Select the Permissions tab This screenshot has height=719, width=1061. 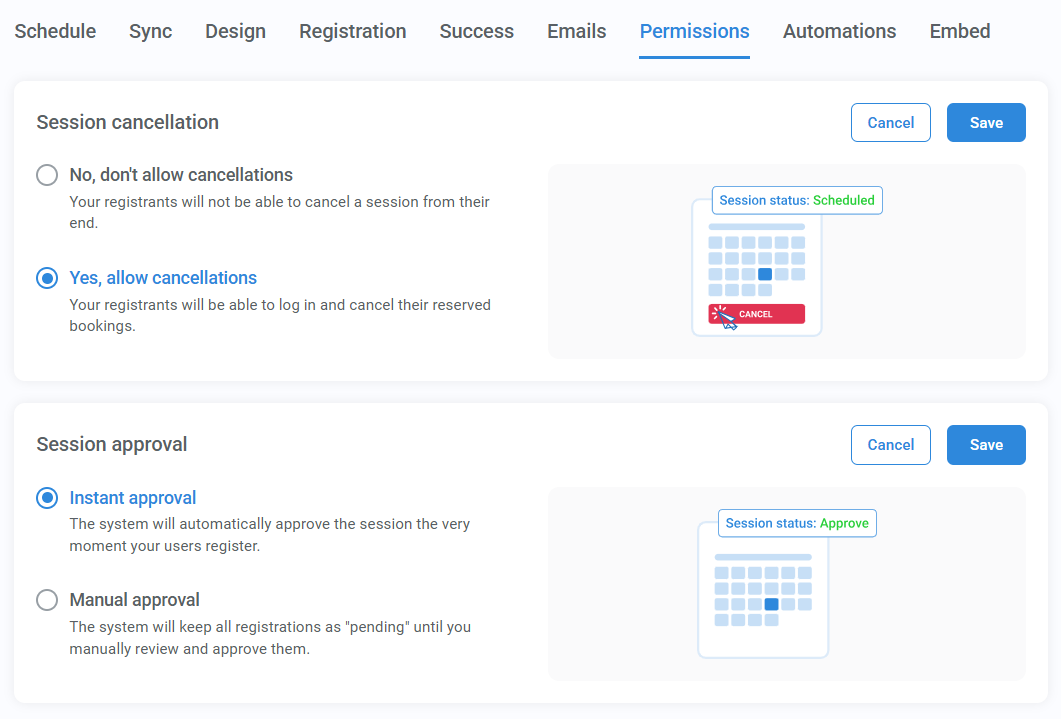(694, 31)
